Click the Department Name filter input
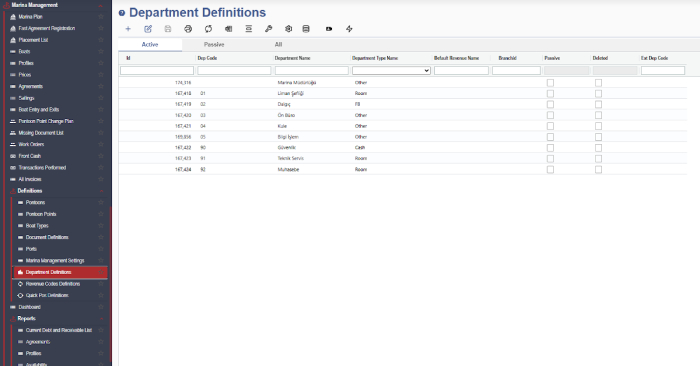The height and width of the screenshot is (366, 700). pyautogui.click(x=312, y=71)
